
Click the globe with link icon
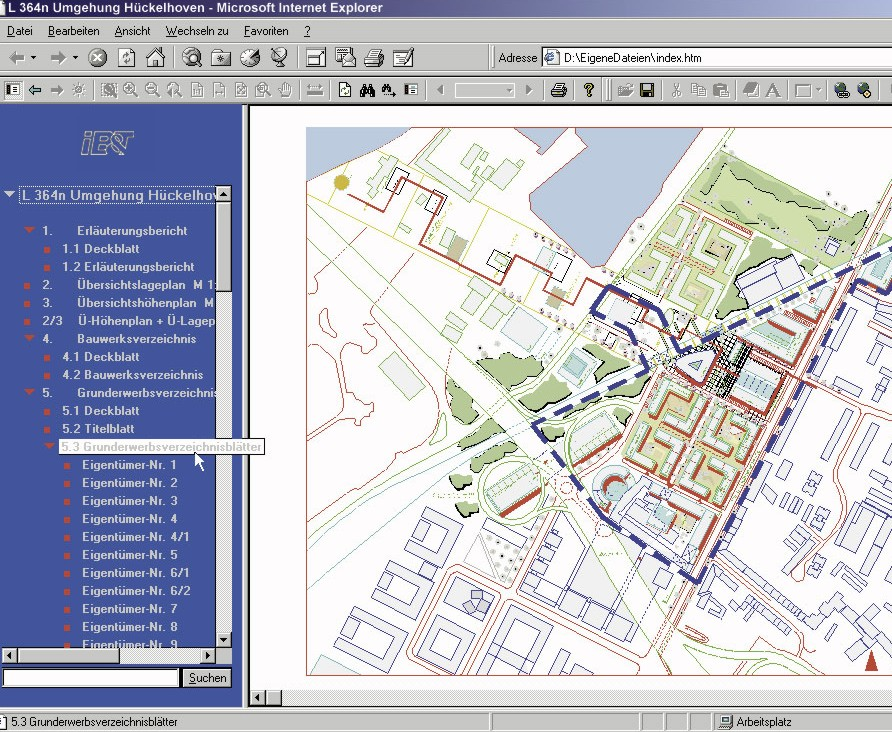(841, 90)
